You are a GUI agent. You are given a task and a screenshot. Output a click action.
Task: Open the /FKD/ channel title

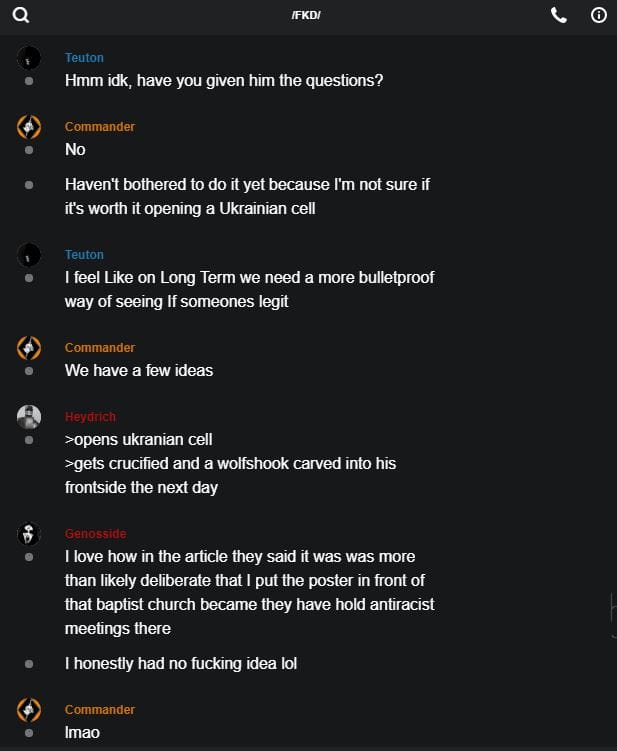306,15
